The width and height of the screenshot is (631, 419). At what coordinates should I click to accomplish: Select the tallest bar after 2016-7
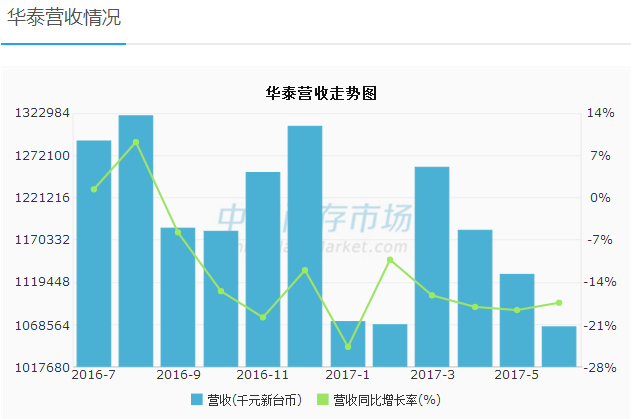pyautogui.click(x=136, y=241)
